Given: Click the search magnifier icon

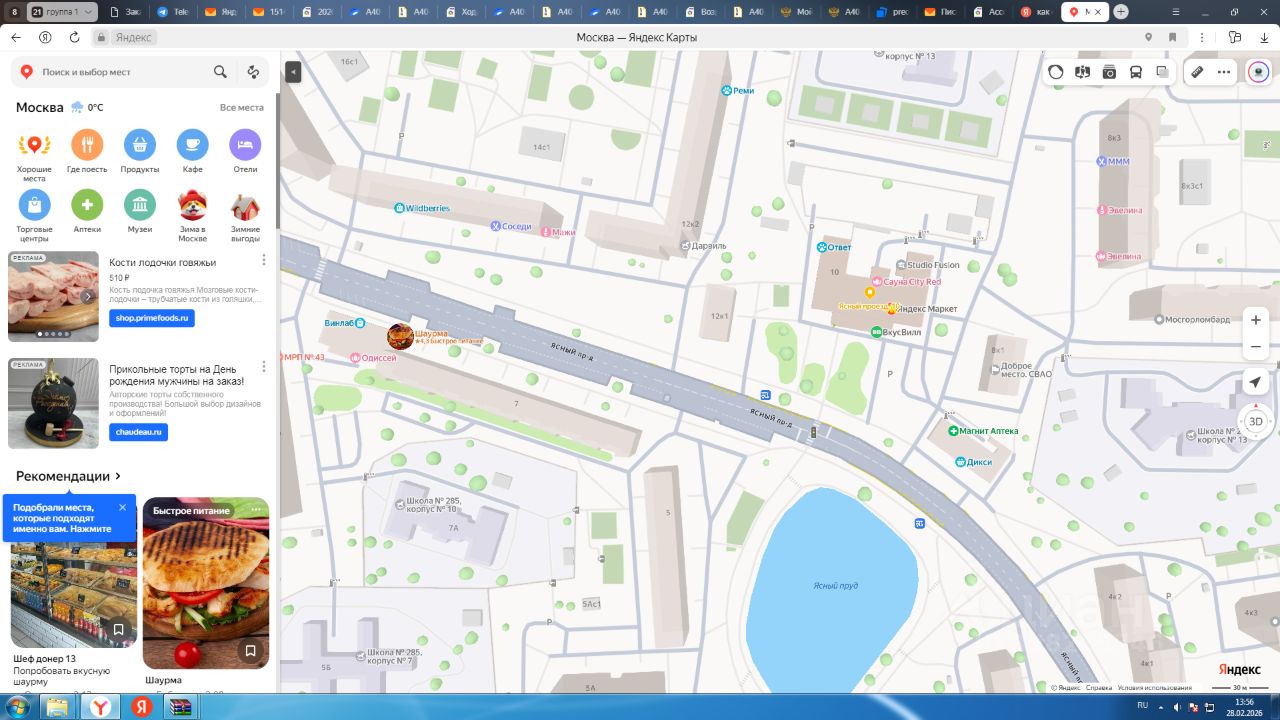Looking at the screenshot, I should coord(220,72).
